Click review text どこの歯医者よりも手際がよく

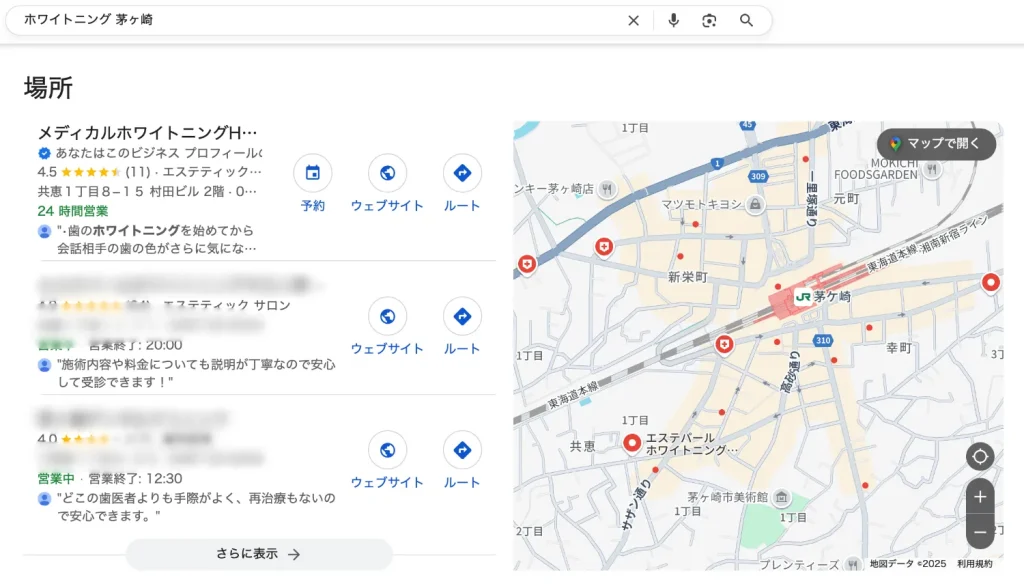click(196, 507)
